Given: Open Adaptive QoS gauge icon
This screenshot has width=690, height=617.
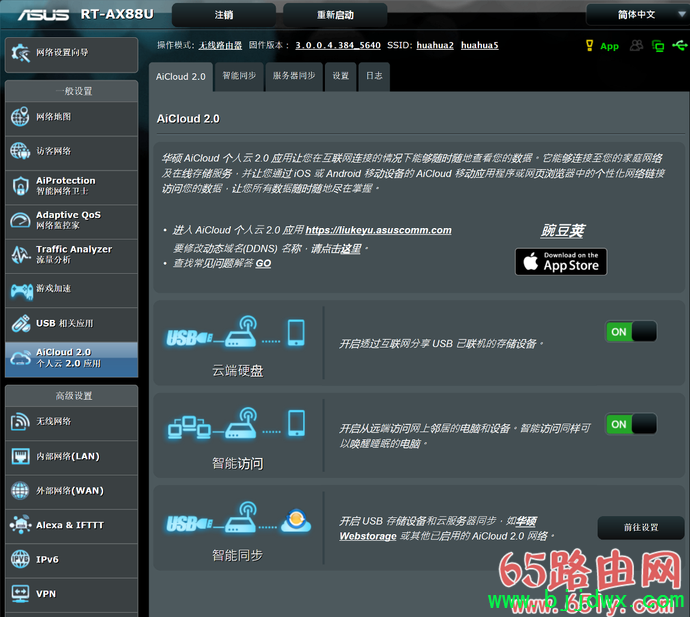Looking at the screenshot, I should click(20, 220).
